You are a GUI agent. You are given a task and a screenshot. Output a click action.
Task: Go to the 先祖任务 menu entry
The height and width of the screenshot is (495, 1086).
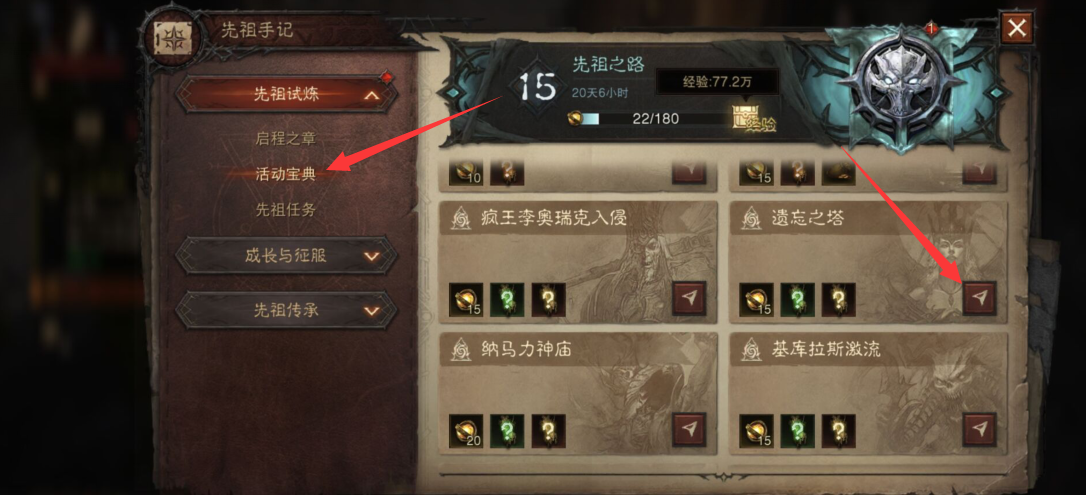(x=285, y=210)
